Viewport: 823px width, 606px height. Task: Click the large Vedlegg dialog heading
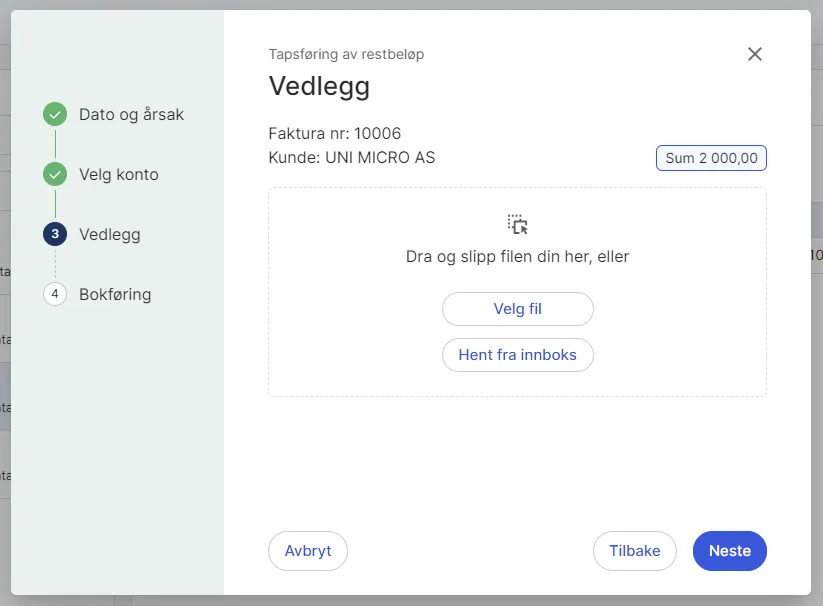pyautogui.click(x=319, y=86)
